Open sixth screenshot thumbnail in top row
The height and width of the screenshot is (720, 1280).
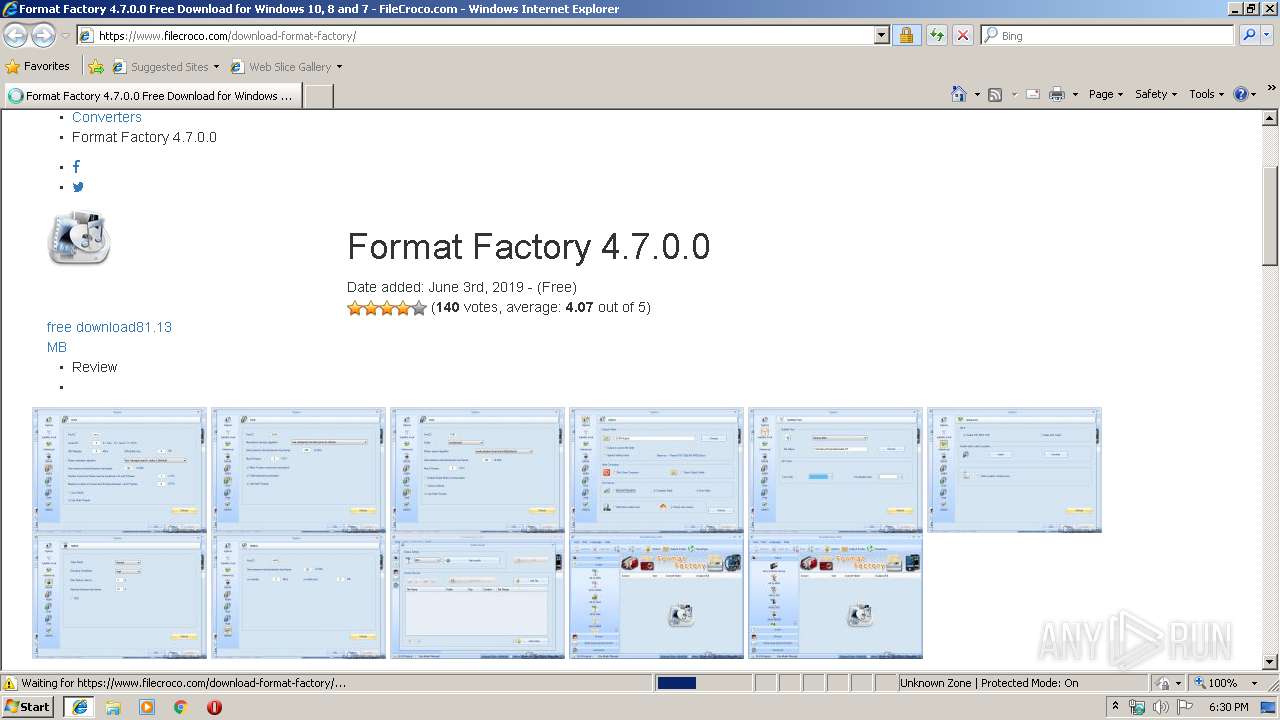(1015, 470)
